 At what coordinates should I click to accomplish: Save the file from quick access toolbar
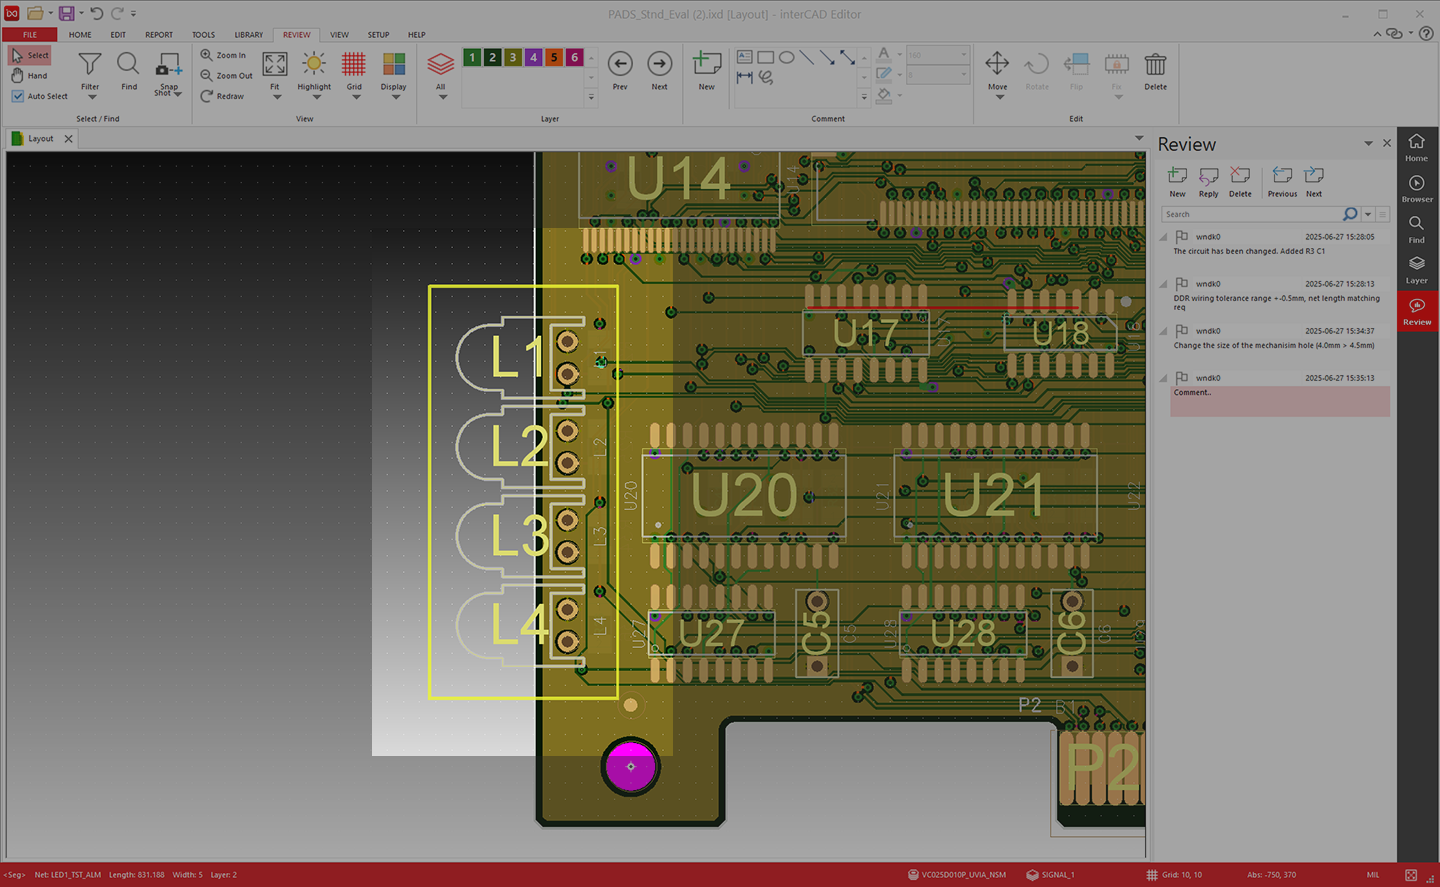click(66, 14)
